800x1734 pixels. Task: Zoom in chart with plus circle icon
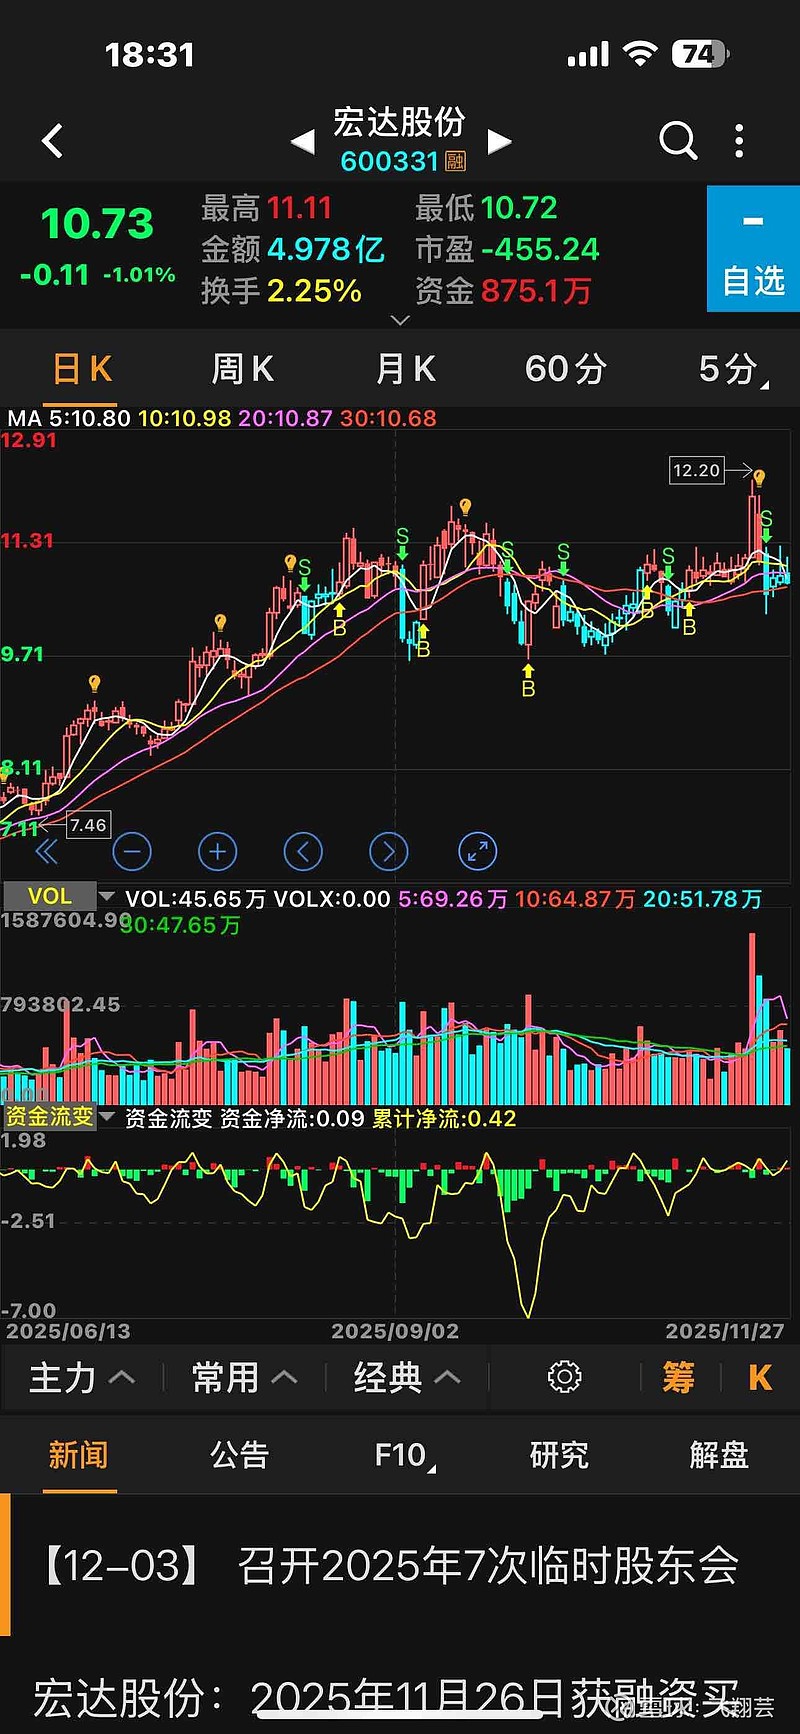[x=217, y=852]
